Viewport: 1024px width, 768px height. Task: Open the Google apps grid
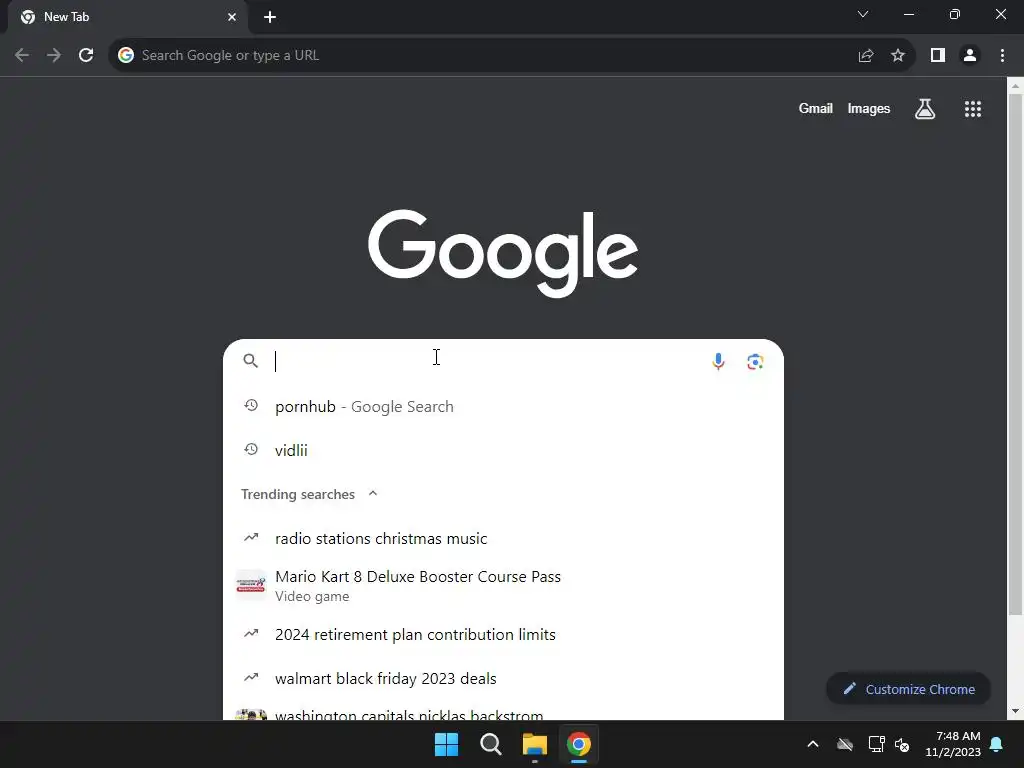point(973,109)
